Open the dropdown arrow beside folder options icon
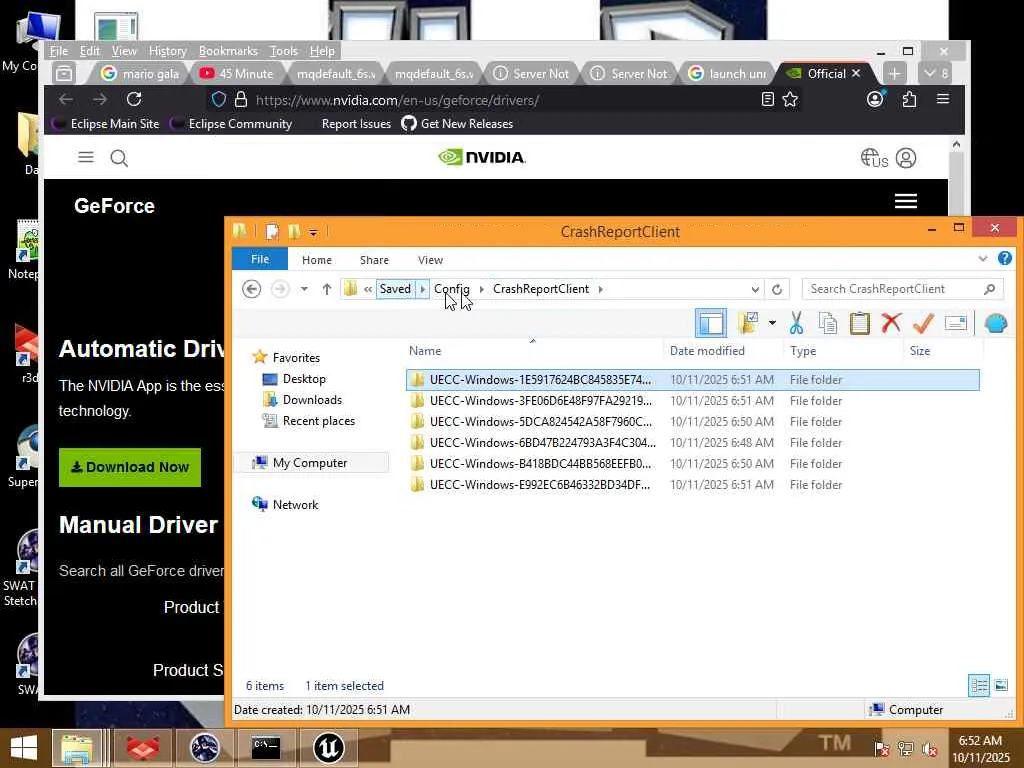 coord(772,323)
